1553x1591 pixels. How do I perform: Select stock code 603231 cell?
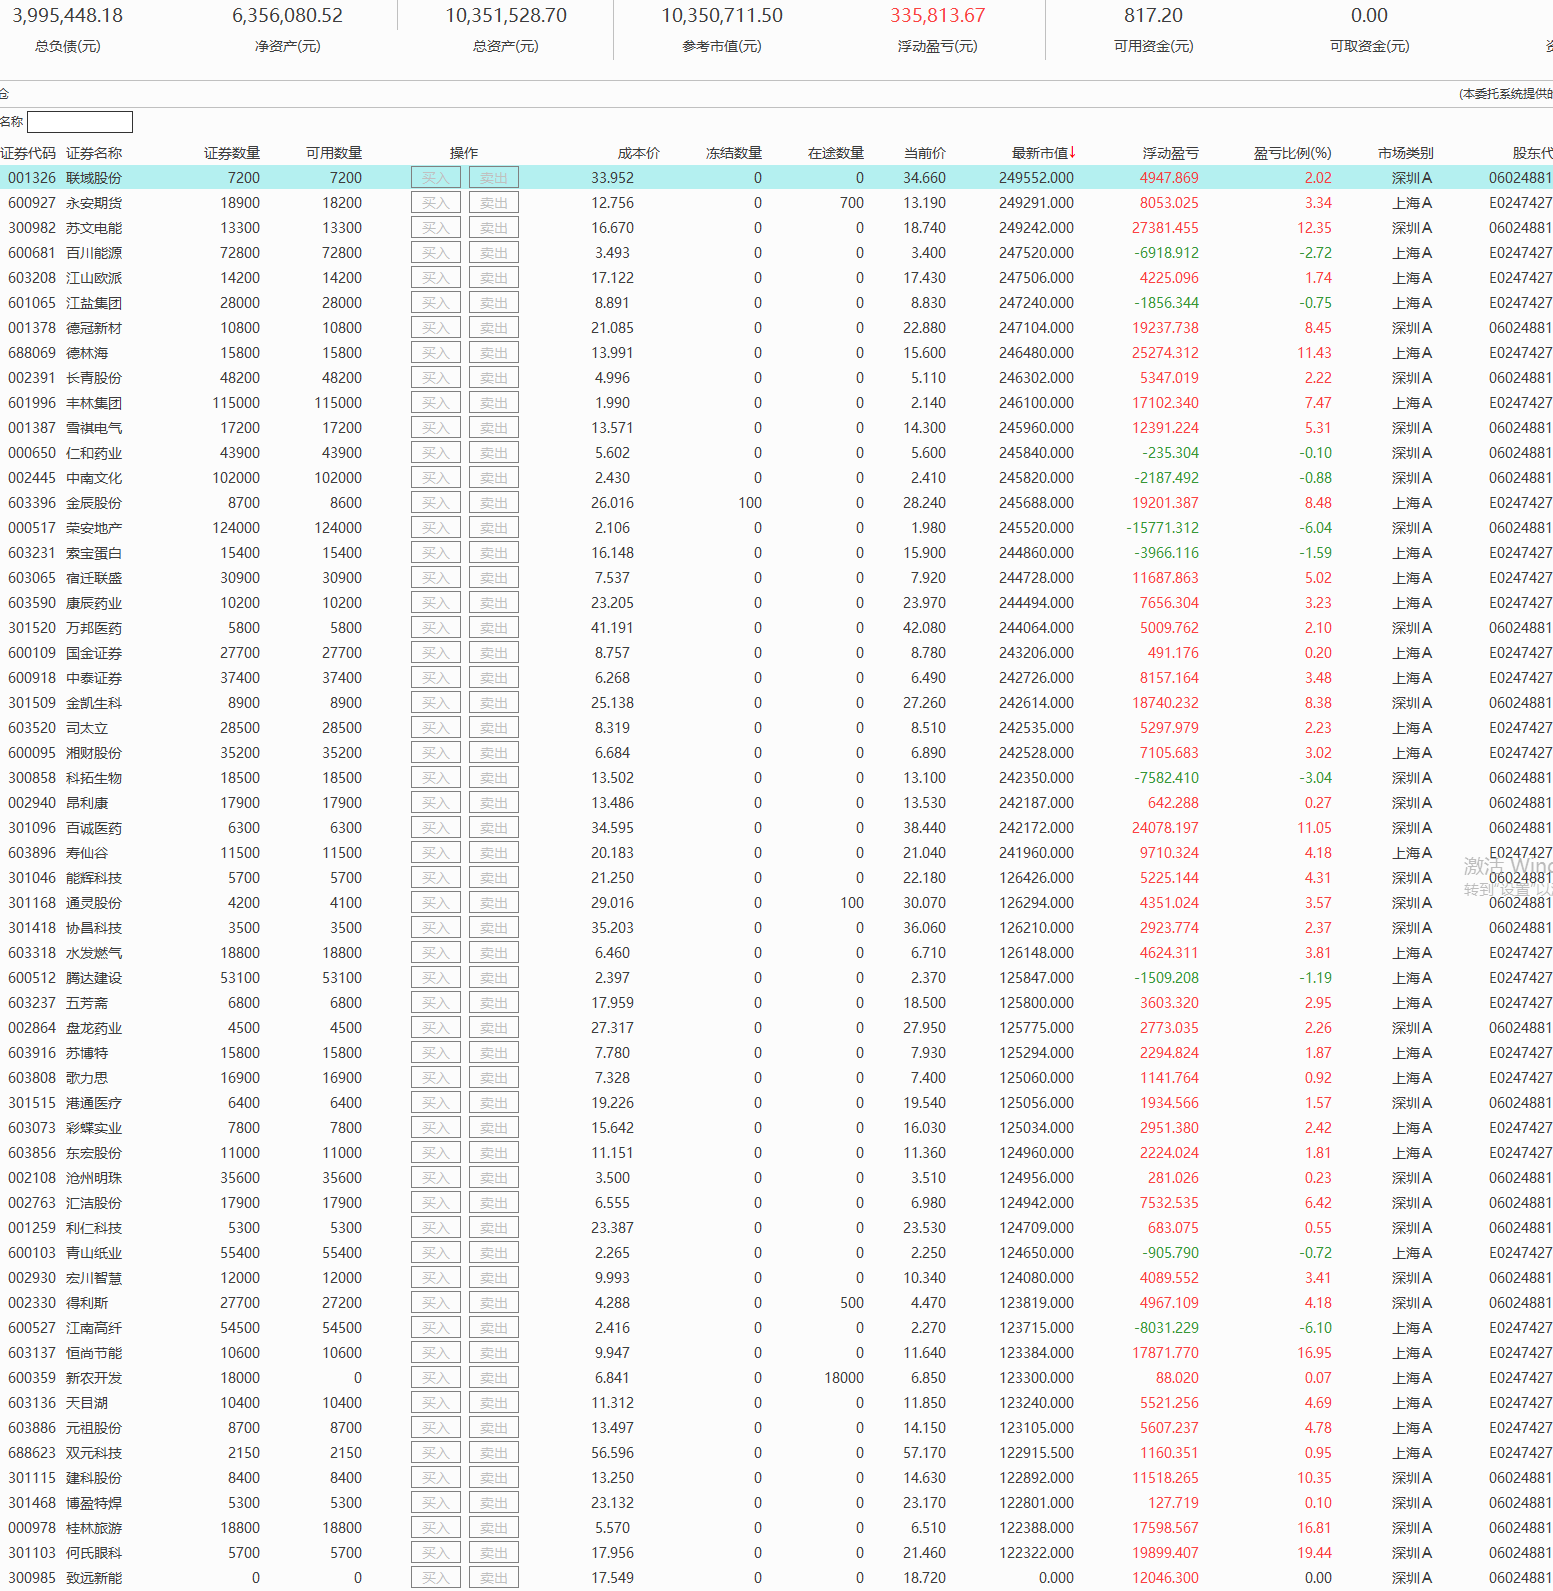click(32, 553)
